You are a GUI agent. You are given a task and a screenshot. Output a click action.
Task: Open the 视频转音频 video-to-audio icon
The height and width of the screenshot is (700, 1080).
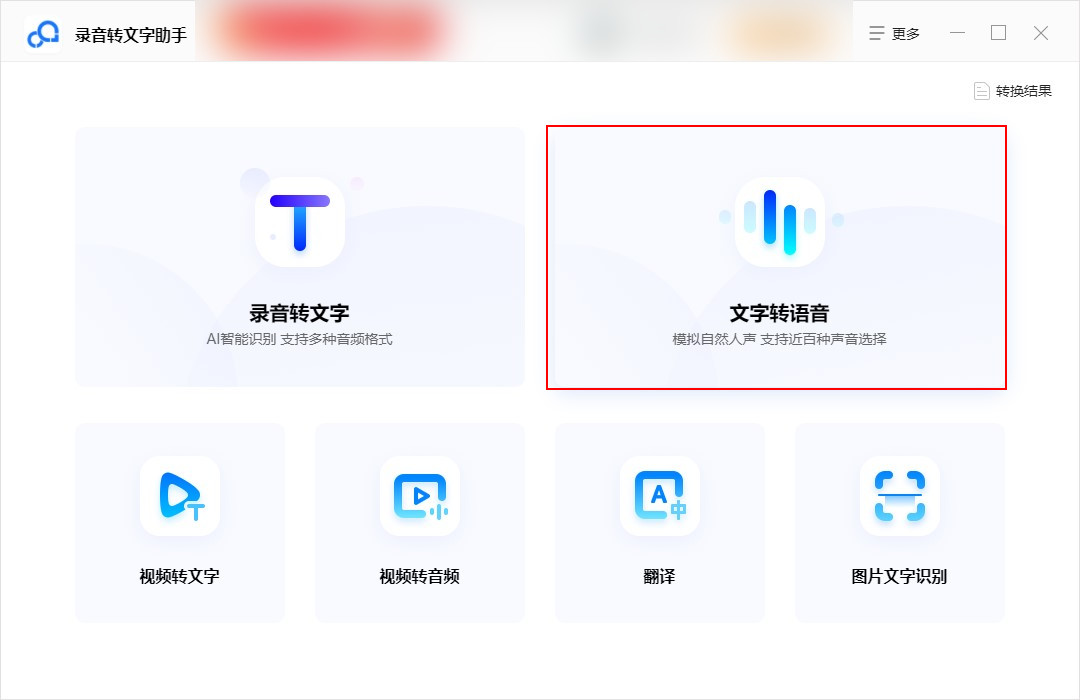[x=419, y=497]
